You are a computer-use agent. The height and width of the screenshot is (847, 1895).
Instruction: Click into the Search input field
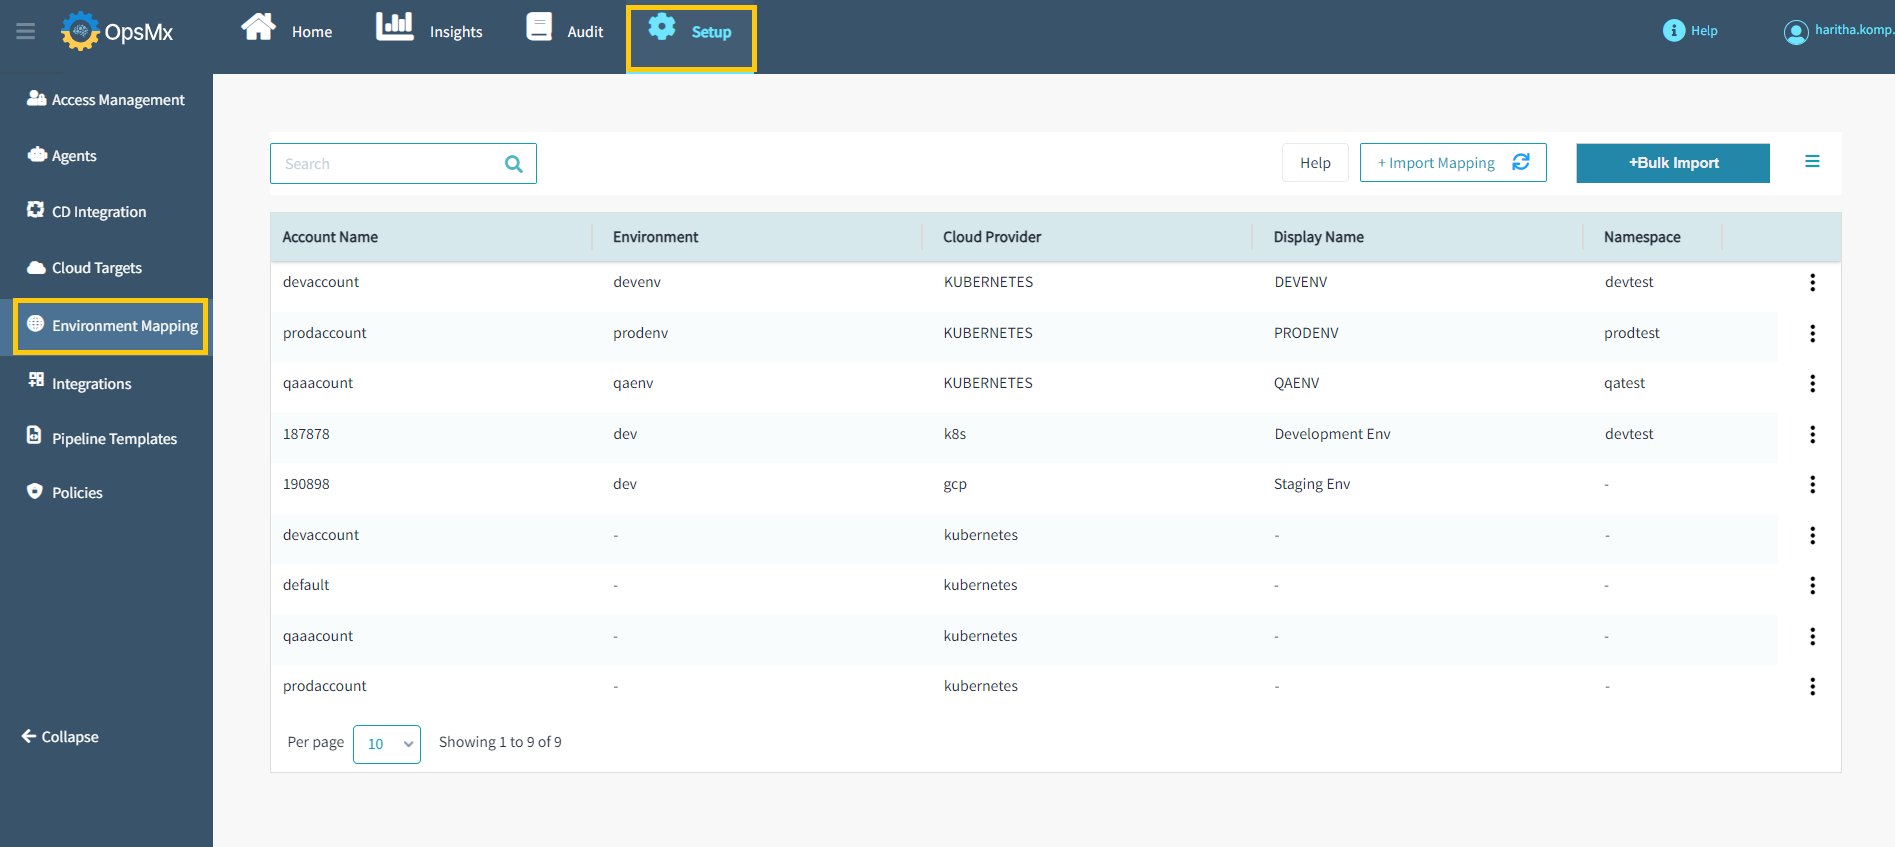[390, 164]
